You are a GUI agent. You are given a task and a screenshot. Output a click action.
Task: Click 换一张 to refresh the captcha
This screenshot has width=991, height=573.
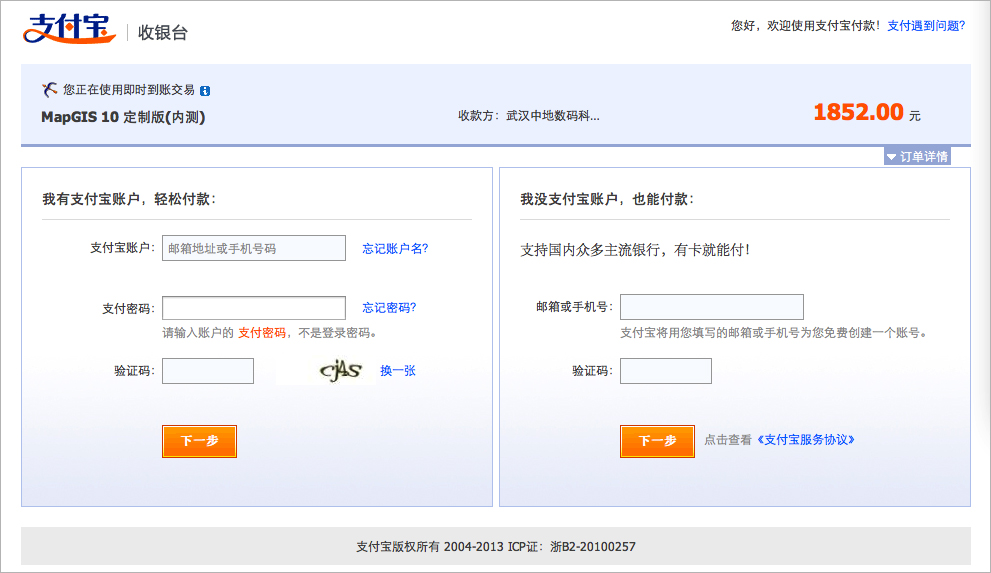pos(398,371)
